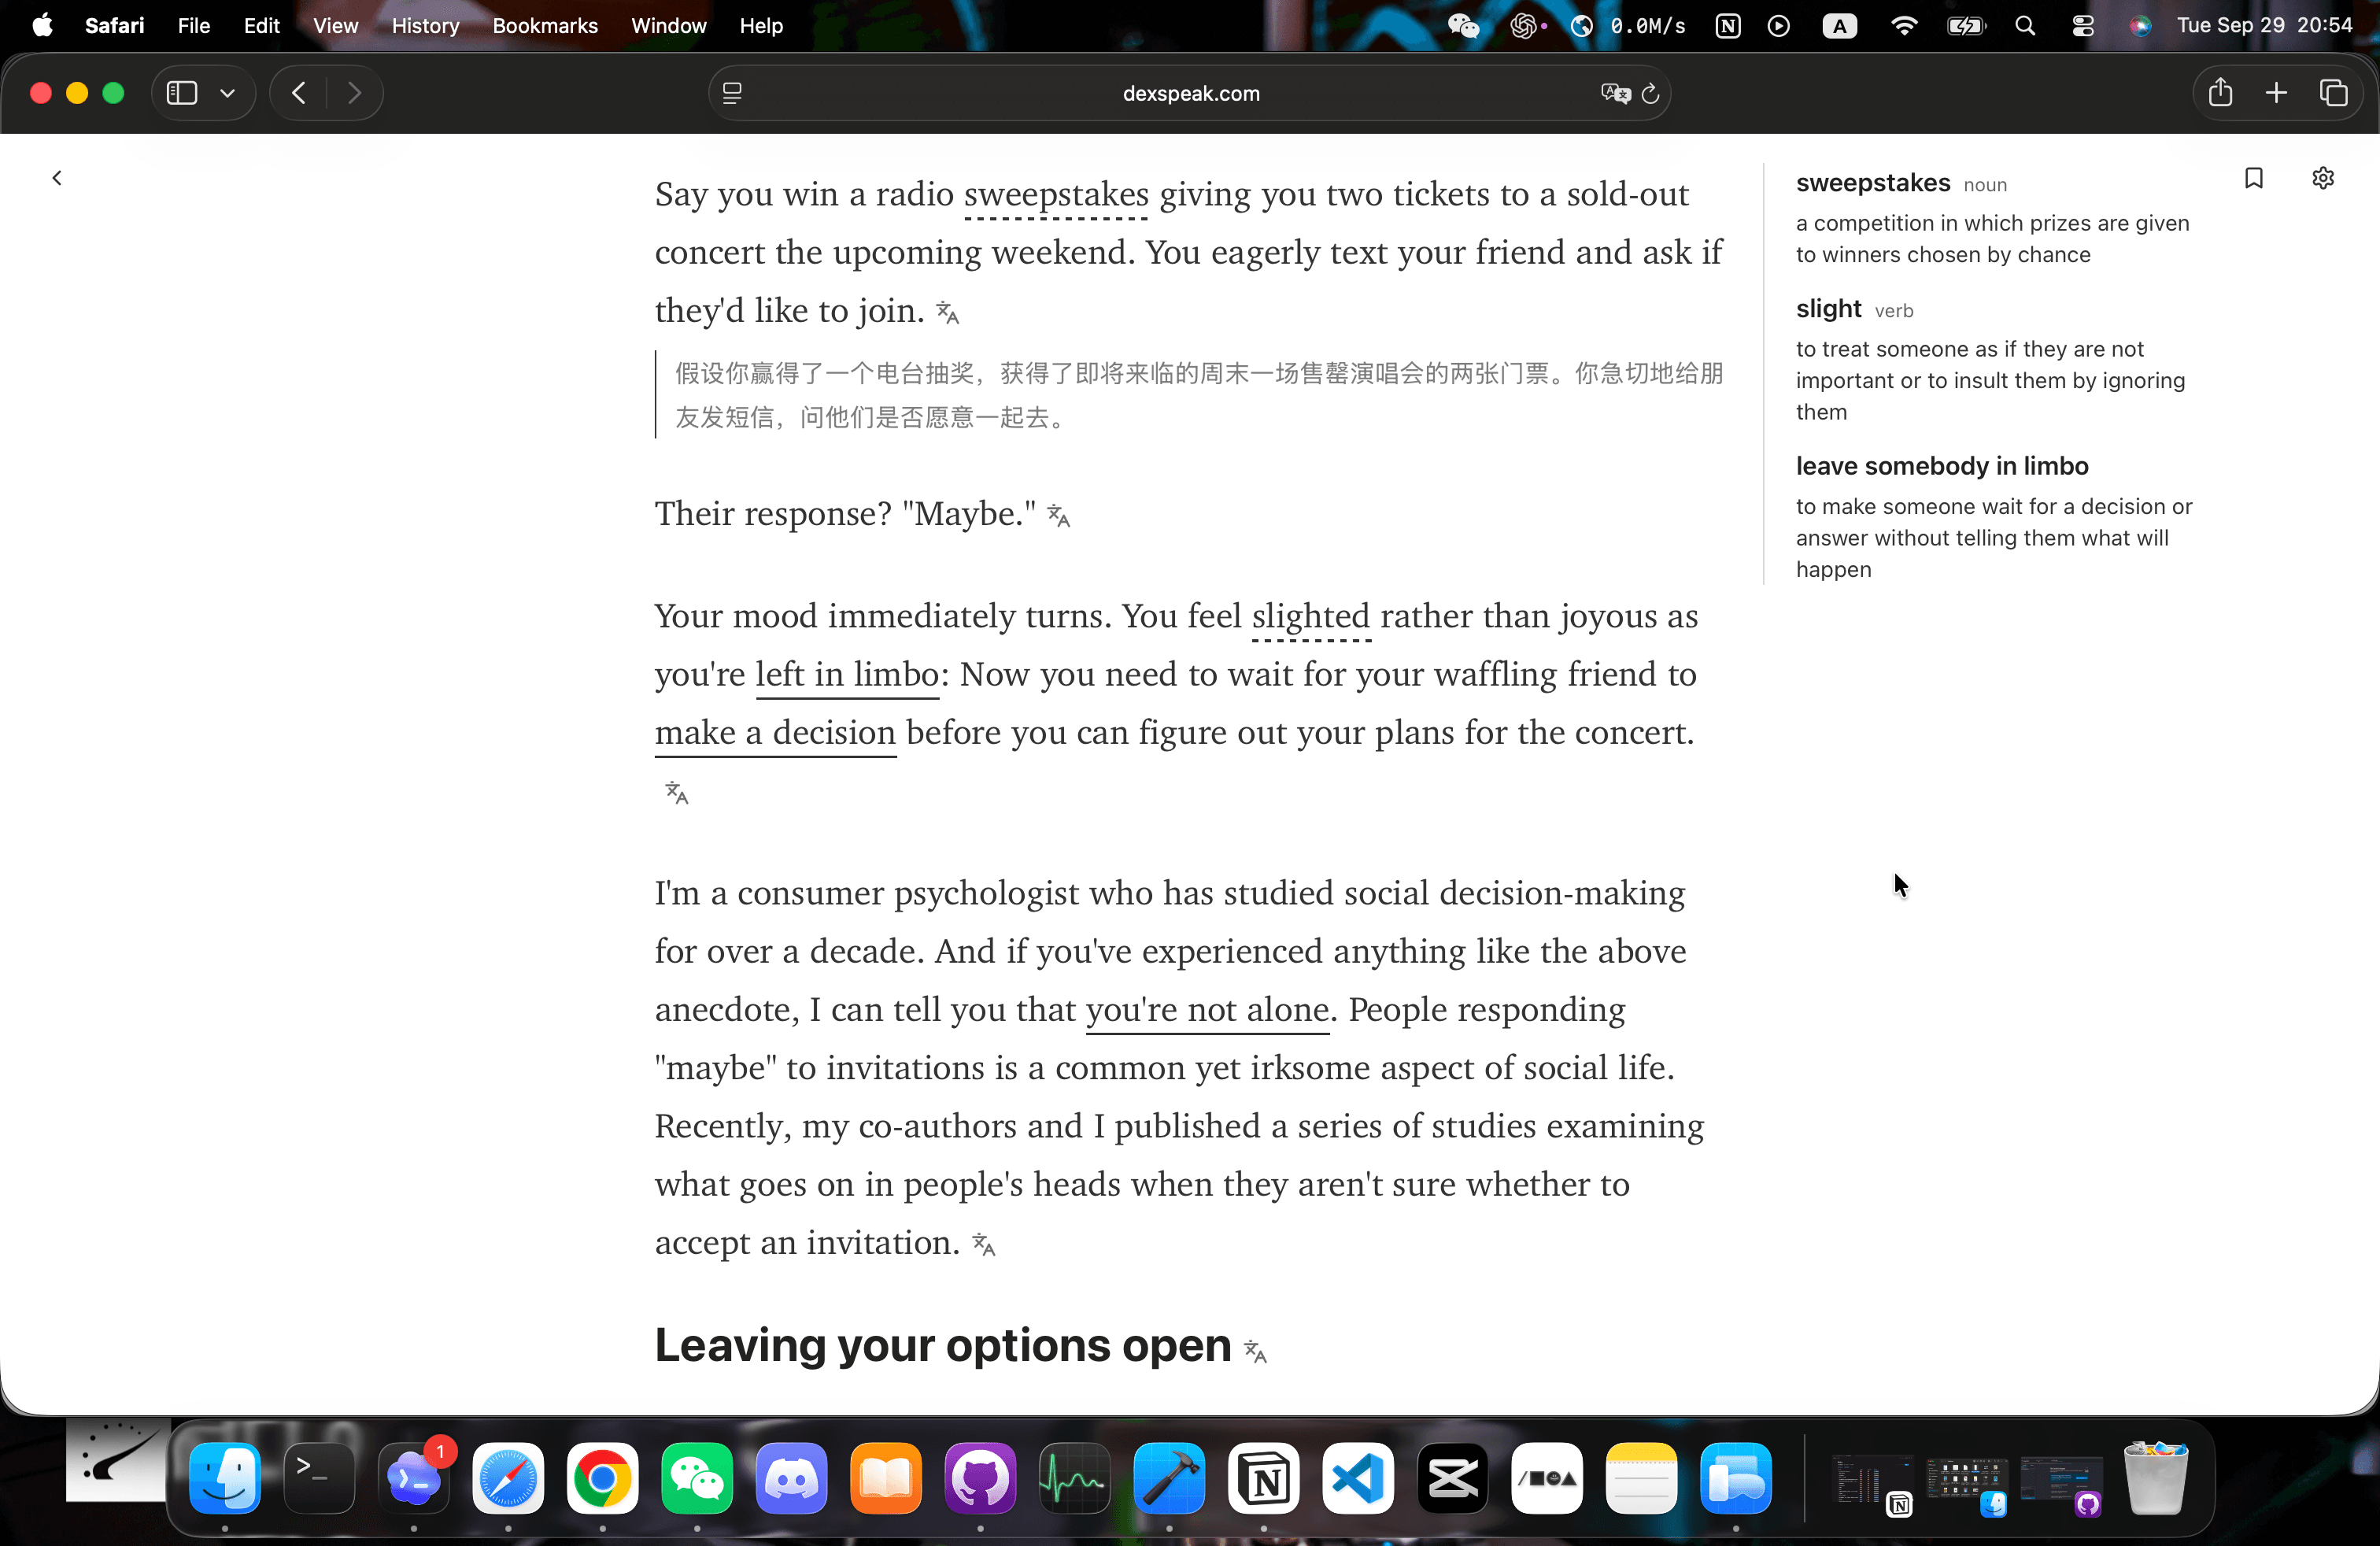Screen dimensions: 2380x1546
Task: Open the File menu
Action: click(x=194, y=25)
